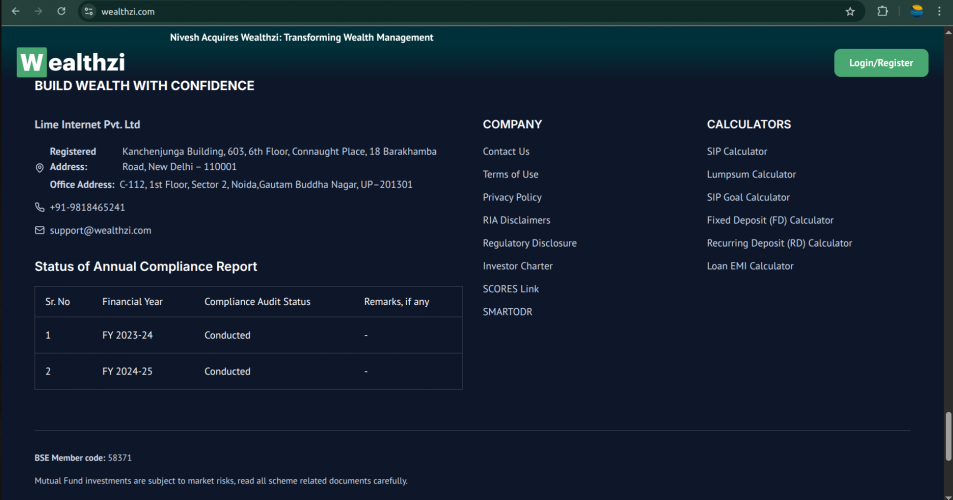Open the Login/Register button
This screenshot has width=953, height=500.
[x=881, y=63]
